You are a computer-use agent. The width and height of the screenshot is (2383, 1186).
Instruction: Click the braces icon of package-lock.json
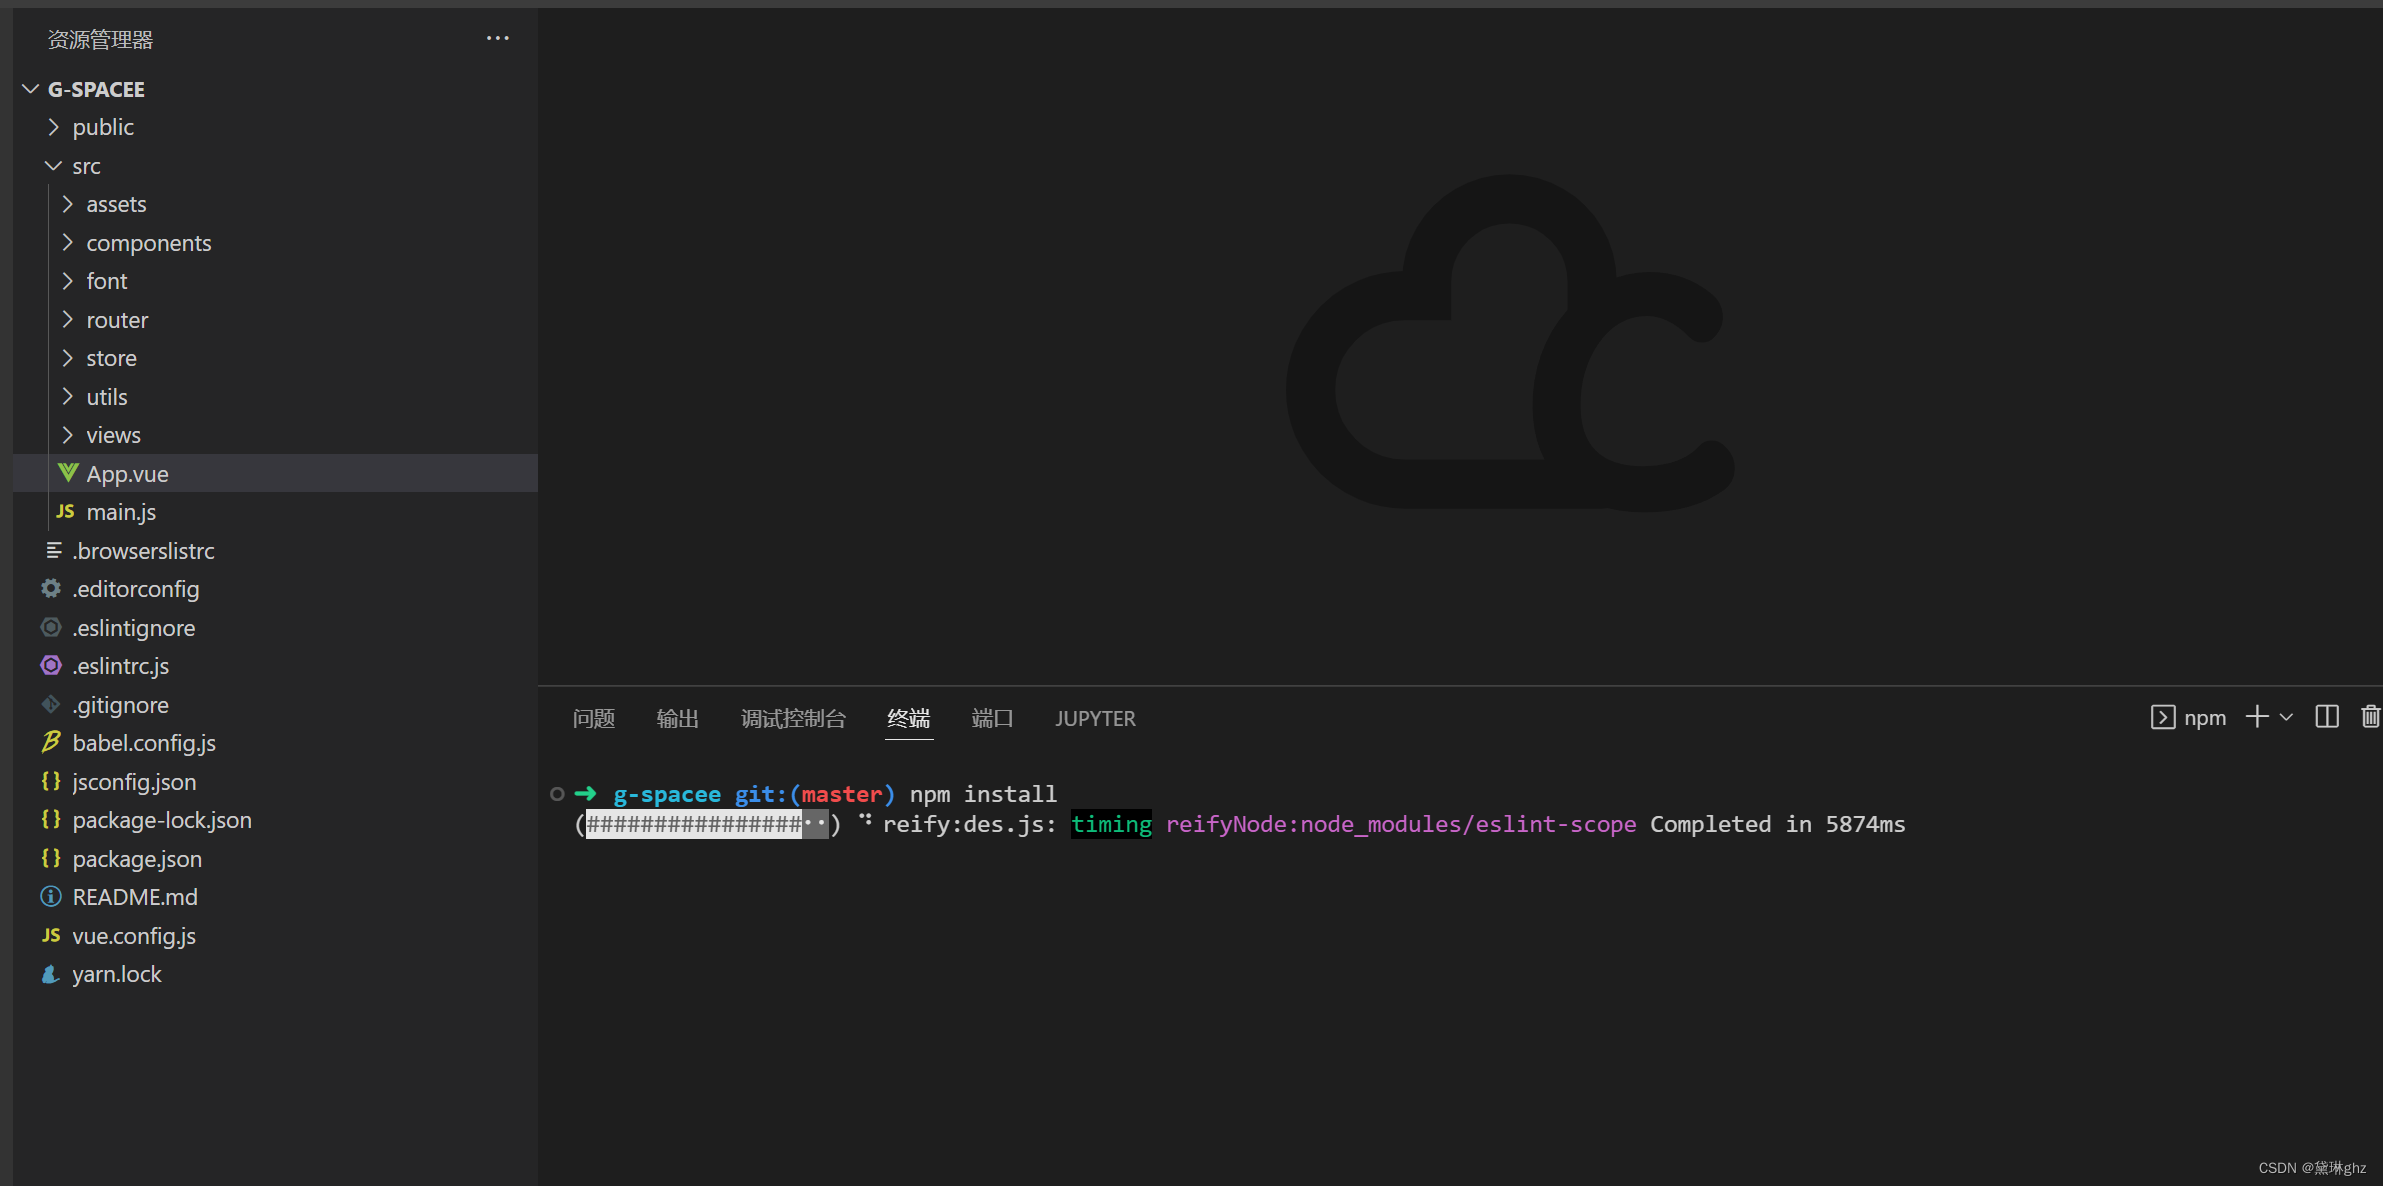[x=51, y=819]
